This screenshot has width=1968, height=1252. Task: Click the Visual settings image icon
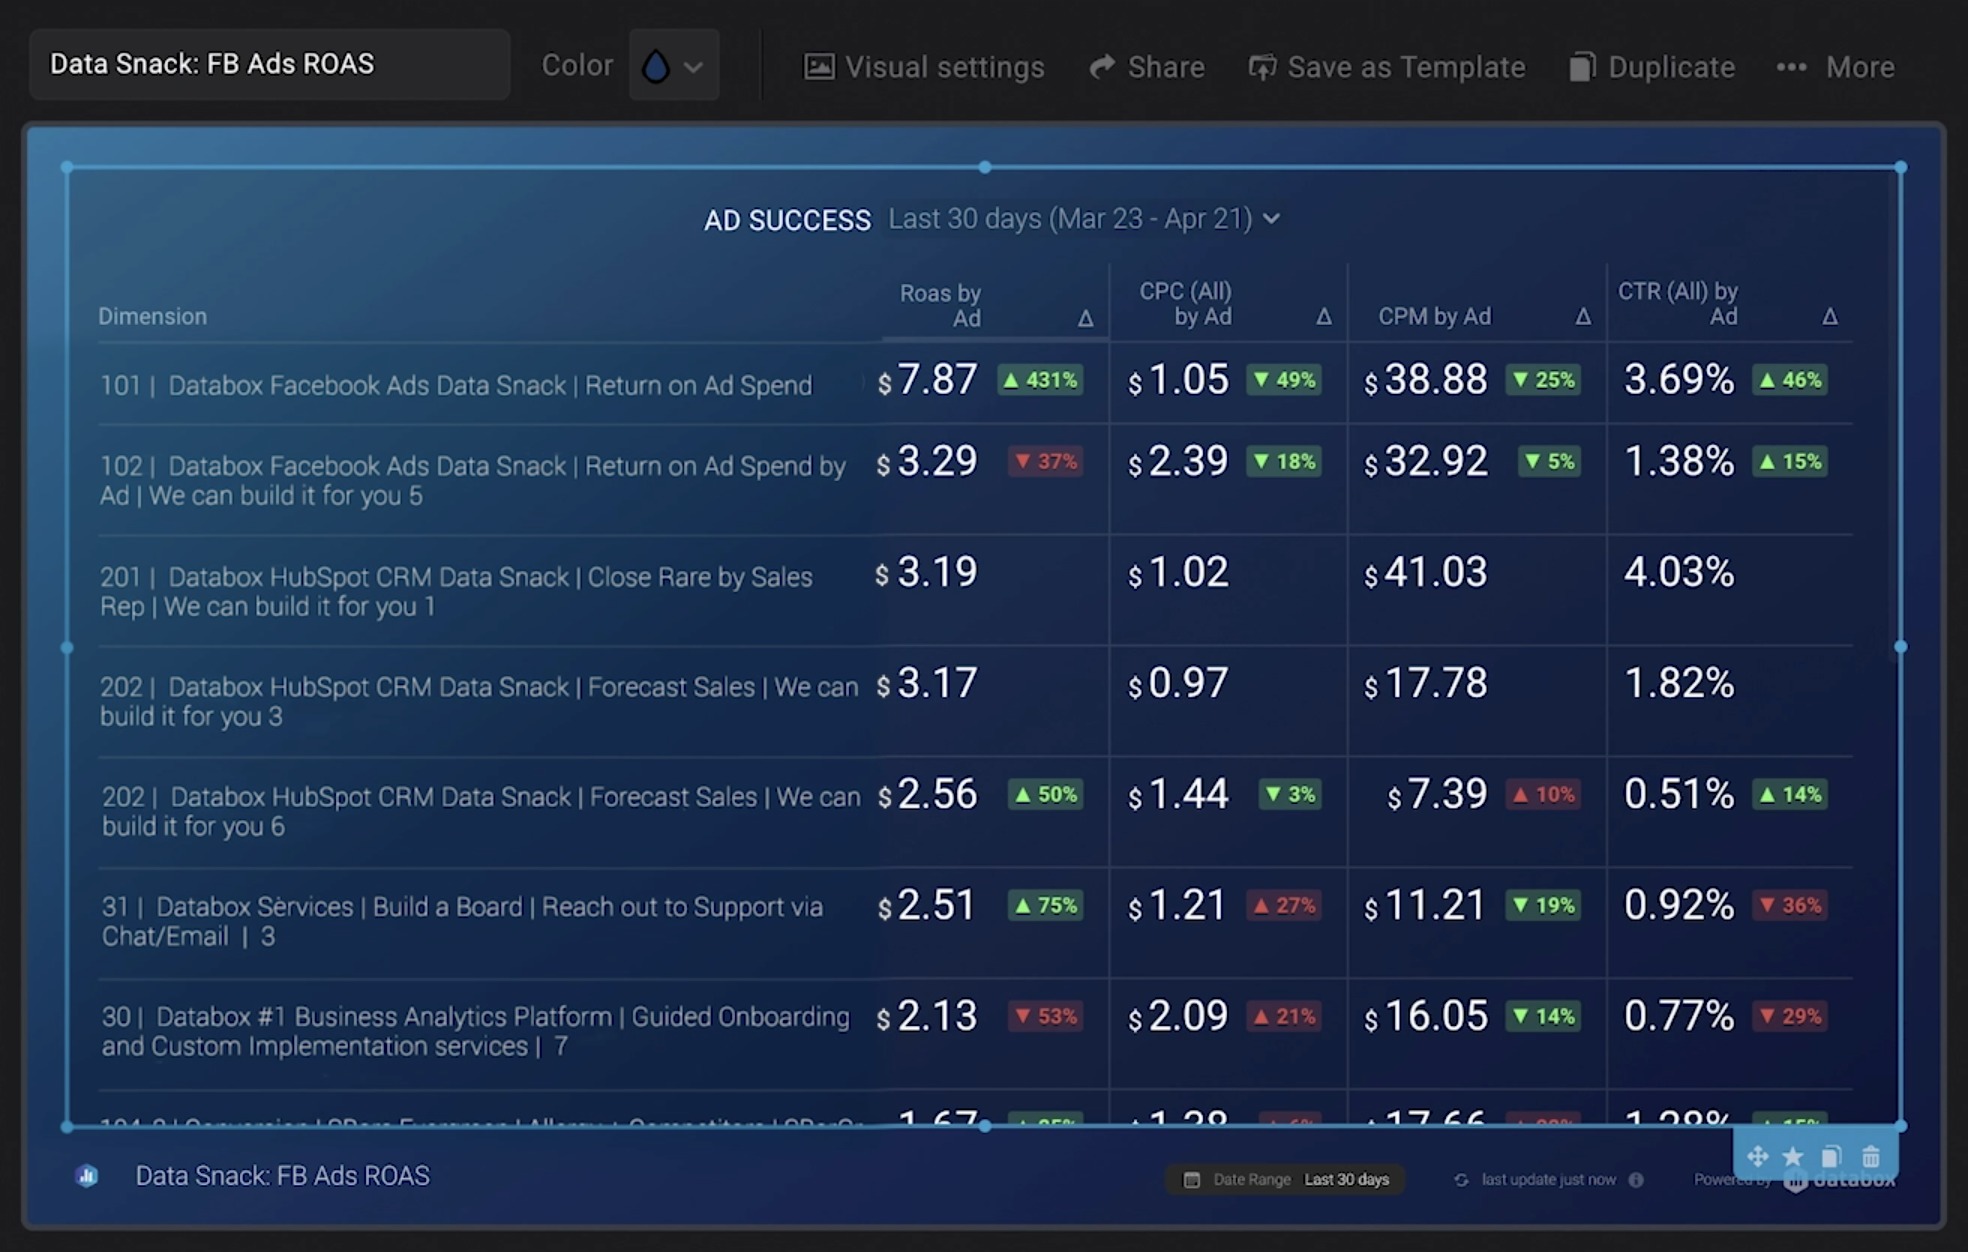coord(820,66)
